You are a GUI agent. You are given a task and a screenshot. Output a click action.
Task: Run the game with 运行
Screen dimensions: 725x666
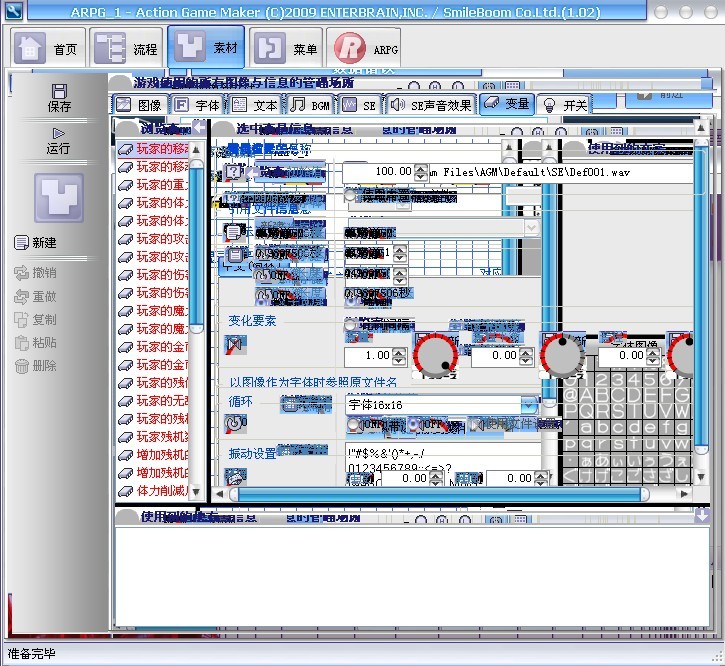click(x=59, y=140)
